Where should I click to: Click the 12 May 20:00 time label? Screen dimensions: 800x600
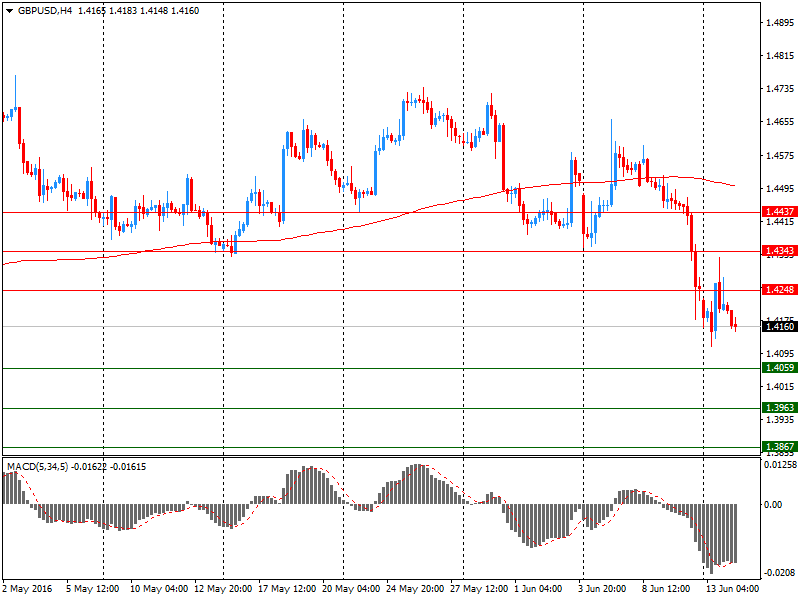223,588
